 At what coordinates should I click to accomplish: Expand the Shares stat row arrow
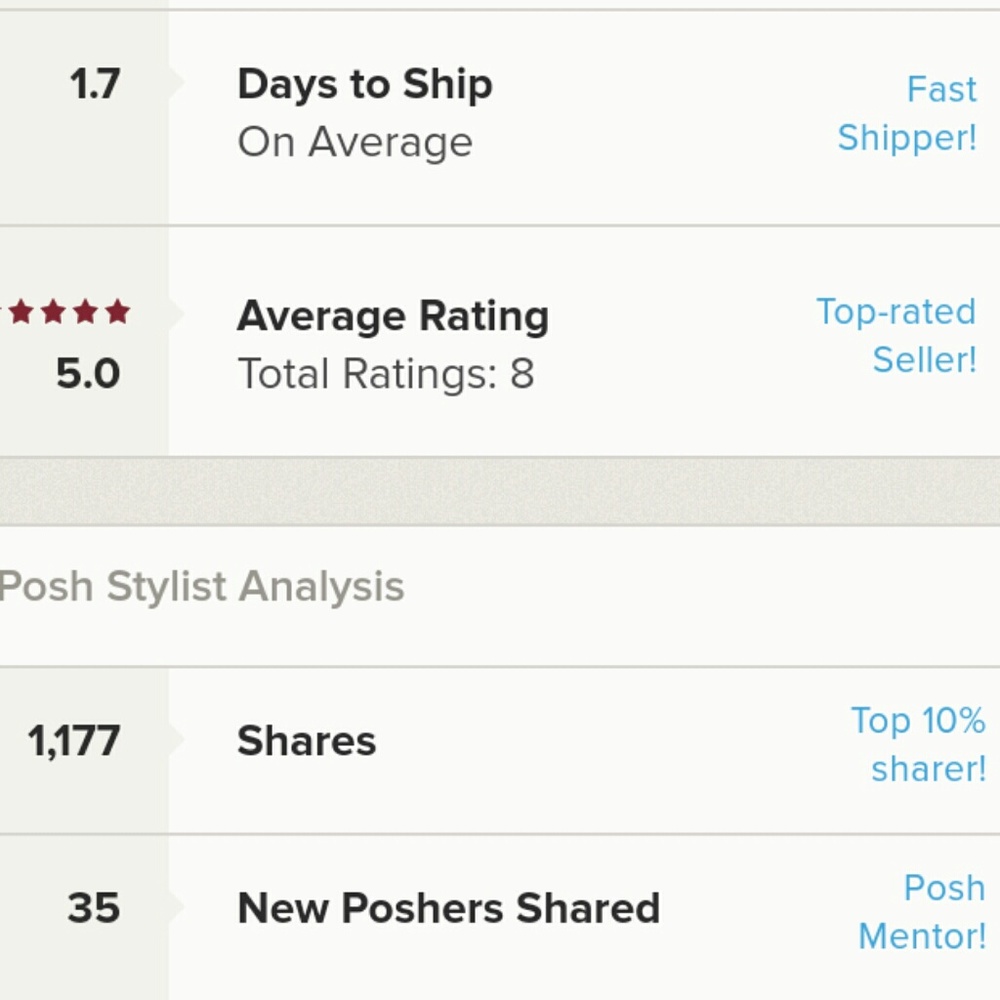175,740
